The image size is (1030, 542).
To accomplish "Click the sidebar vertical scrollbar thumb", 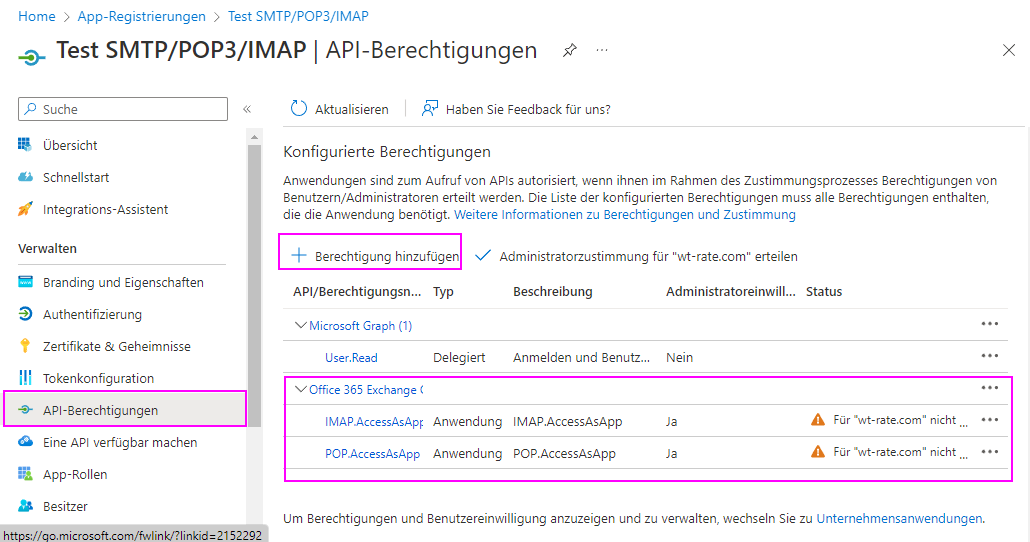I will coord(254,286).
